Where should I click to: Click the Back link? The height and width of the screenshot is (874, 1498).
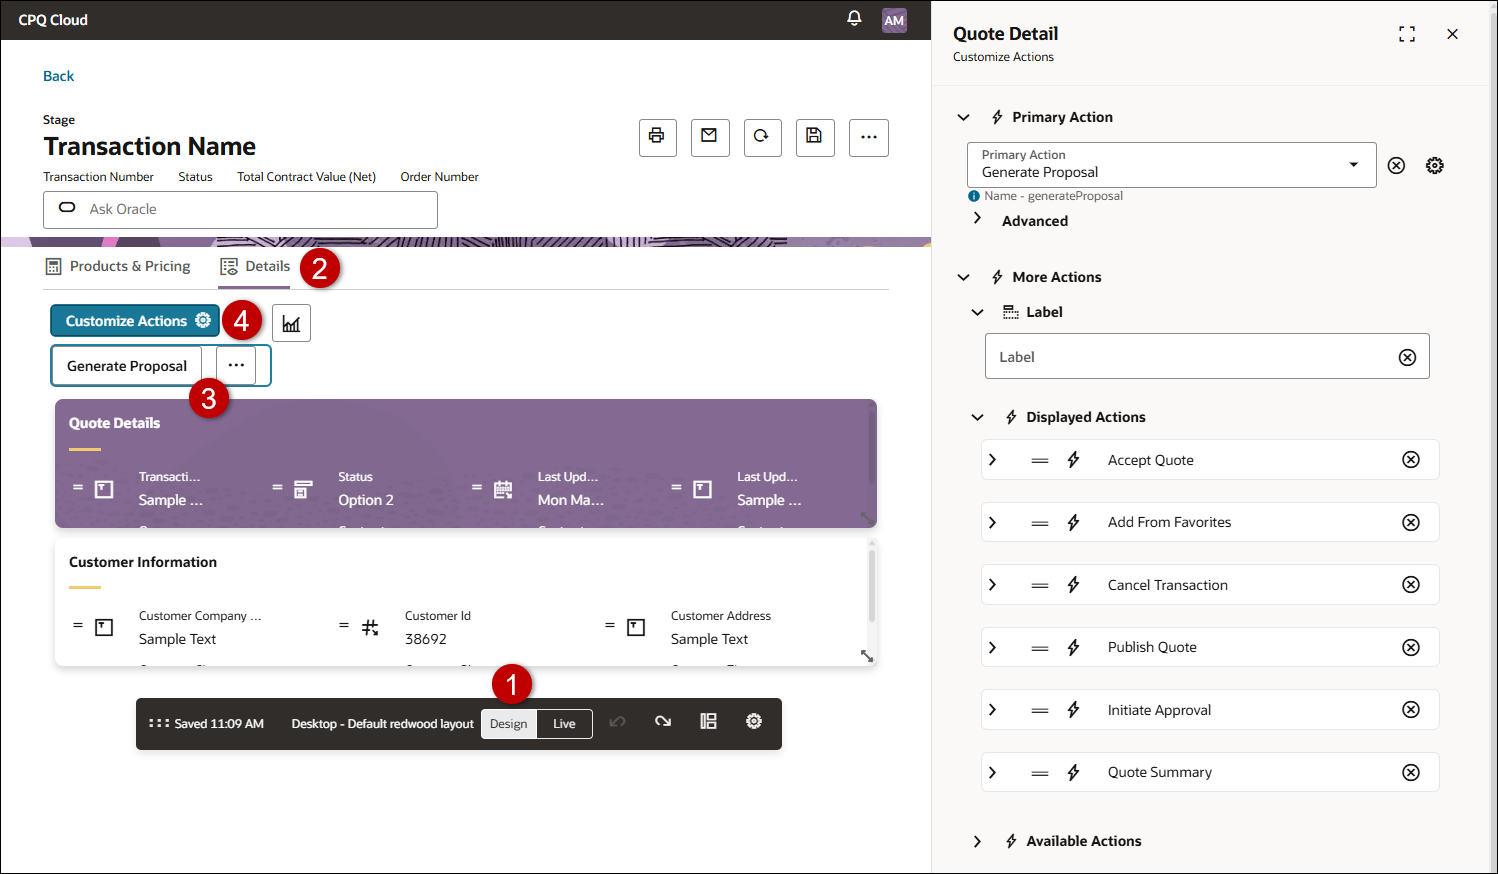[58, 76]
